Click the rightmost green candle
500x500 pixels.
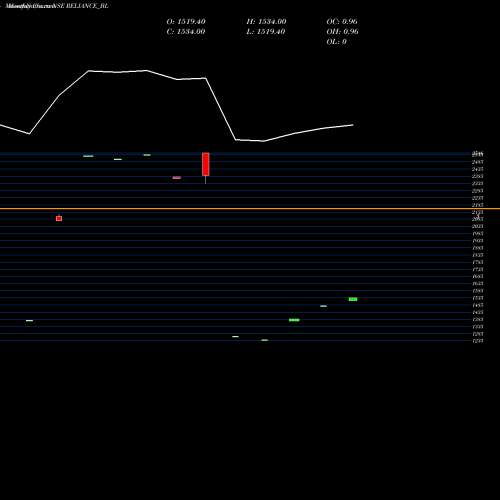pos(353,299)
